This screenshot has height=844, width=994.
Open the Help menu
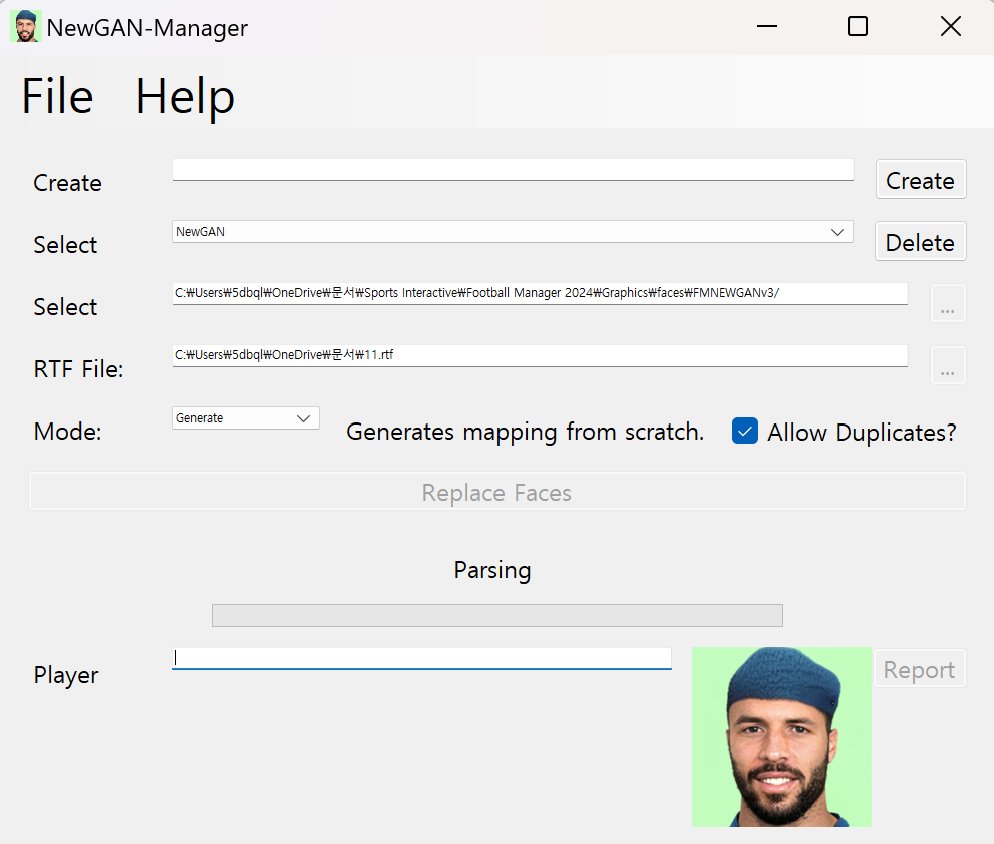tap(185, 97)
